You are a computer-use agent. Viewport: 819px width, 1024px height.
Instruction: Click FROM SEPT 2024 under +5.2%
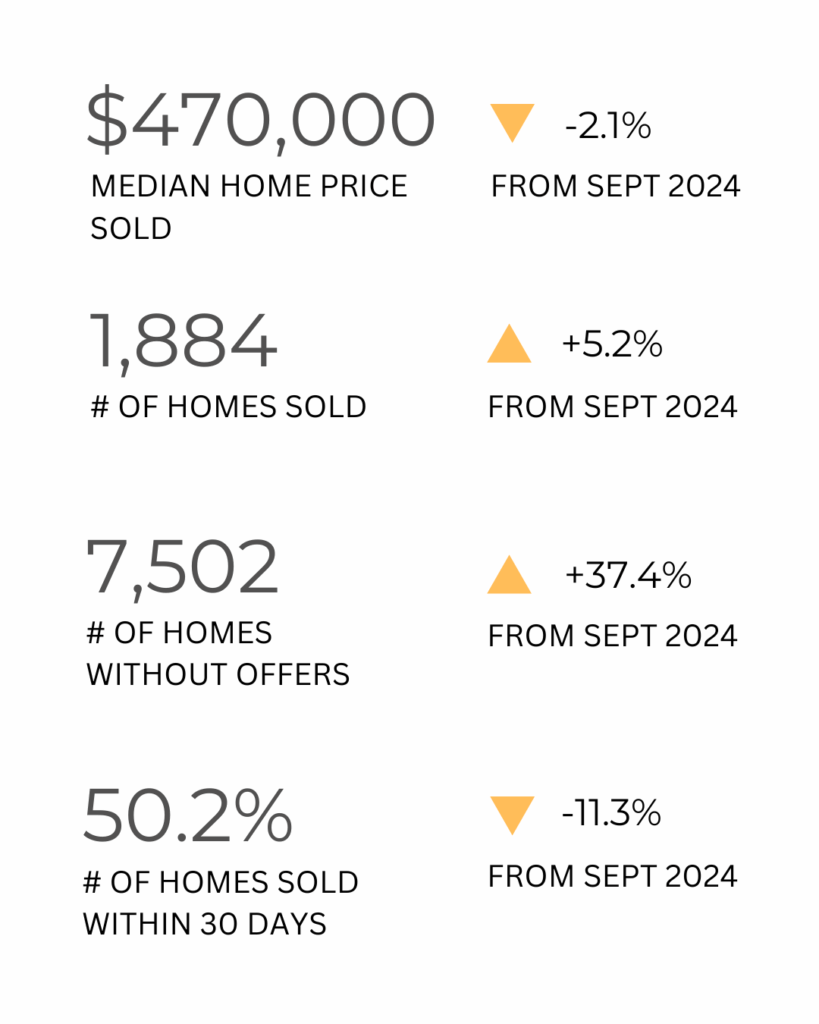612,407
